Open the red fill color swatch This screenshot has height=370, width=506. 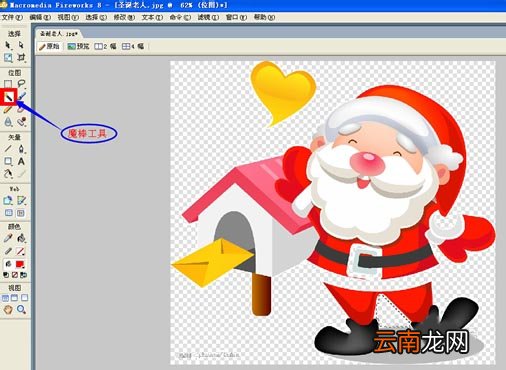pyautogui.click(x=20, y=264)
